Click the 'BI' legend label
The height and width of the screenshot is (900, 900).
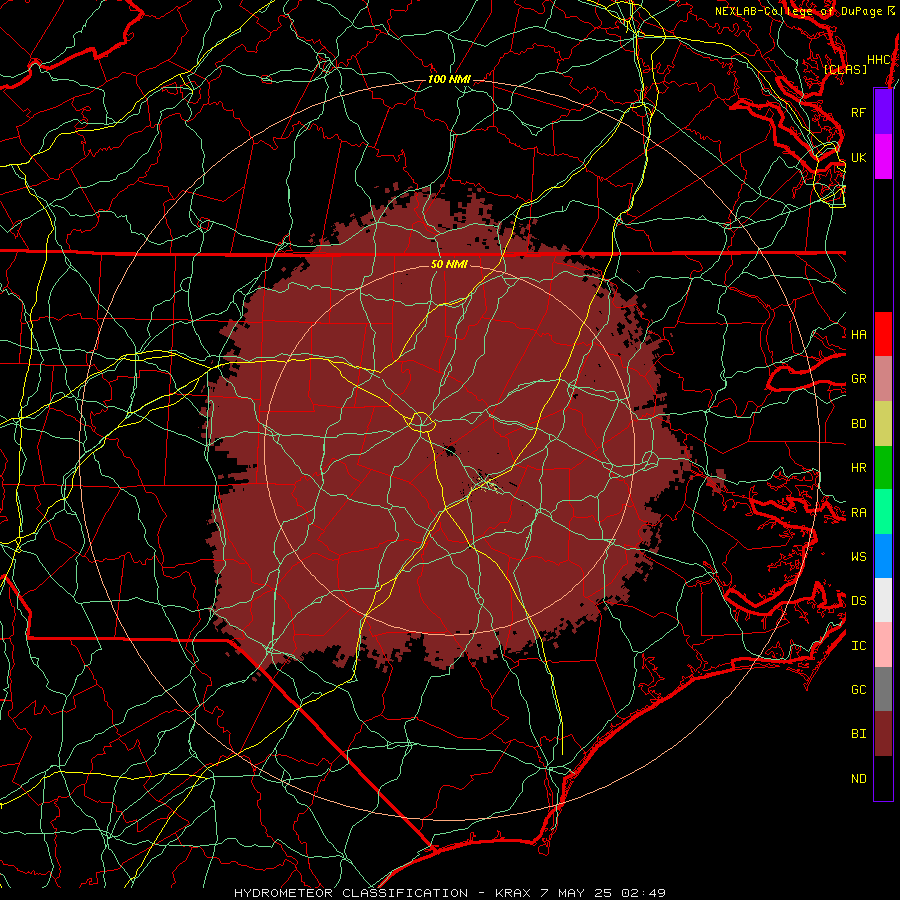858,734
